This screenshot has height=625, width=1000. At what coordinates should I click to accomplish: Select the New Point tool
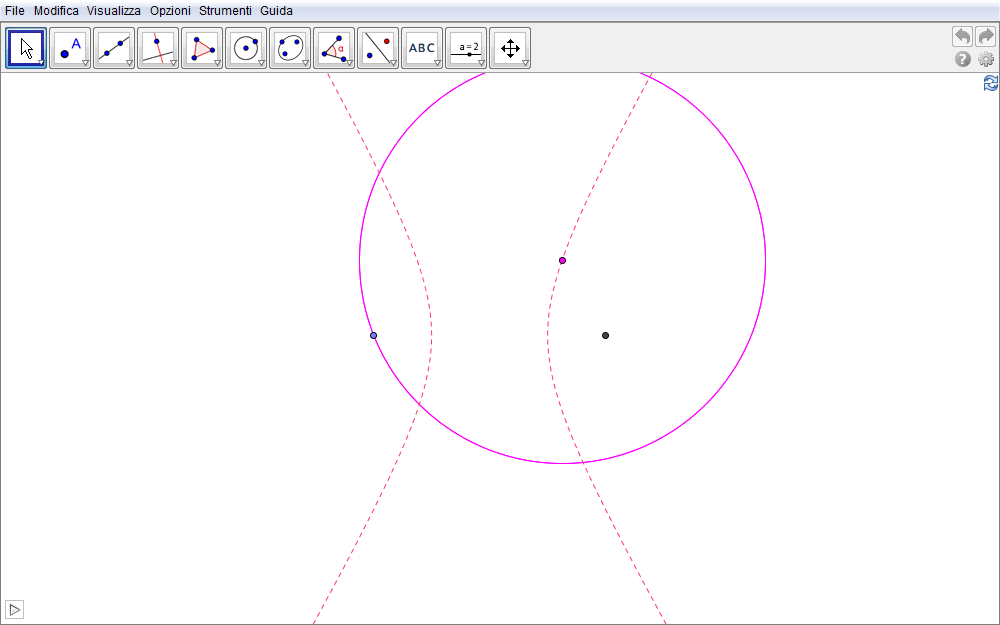(70, 48)
